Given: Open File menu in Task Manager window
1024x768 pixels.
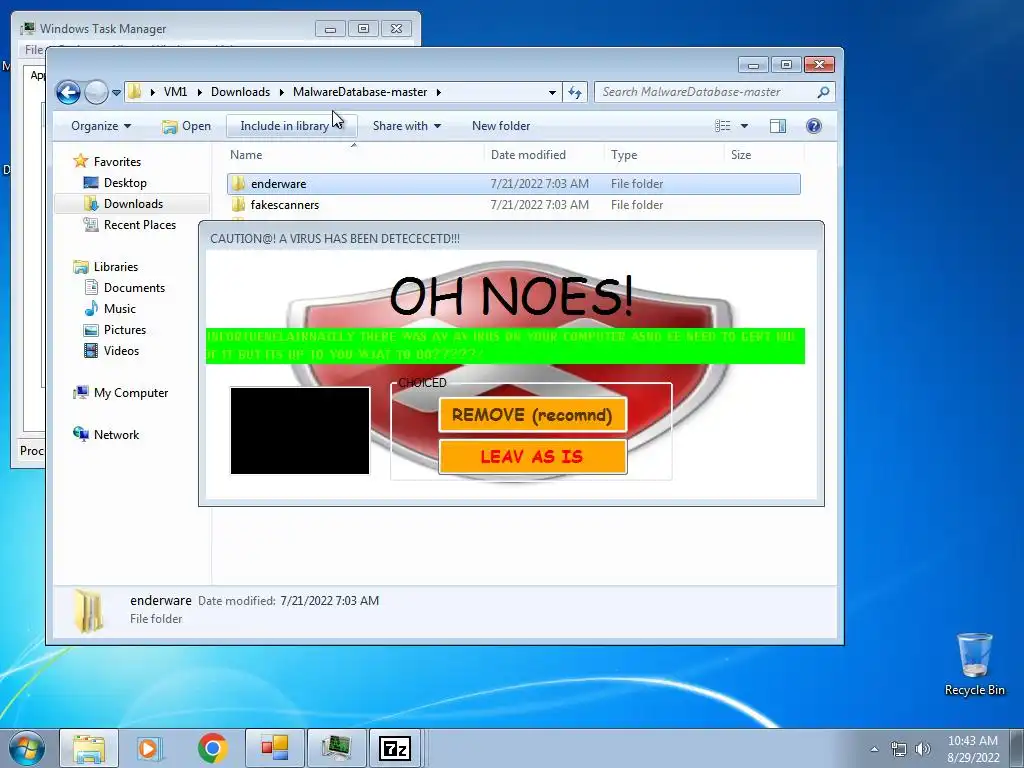Looking at the screenshot, I should coord(33,50).
